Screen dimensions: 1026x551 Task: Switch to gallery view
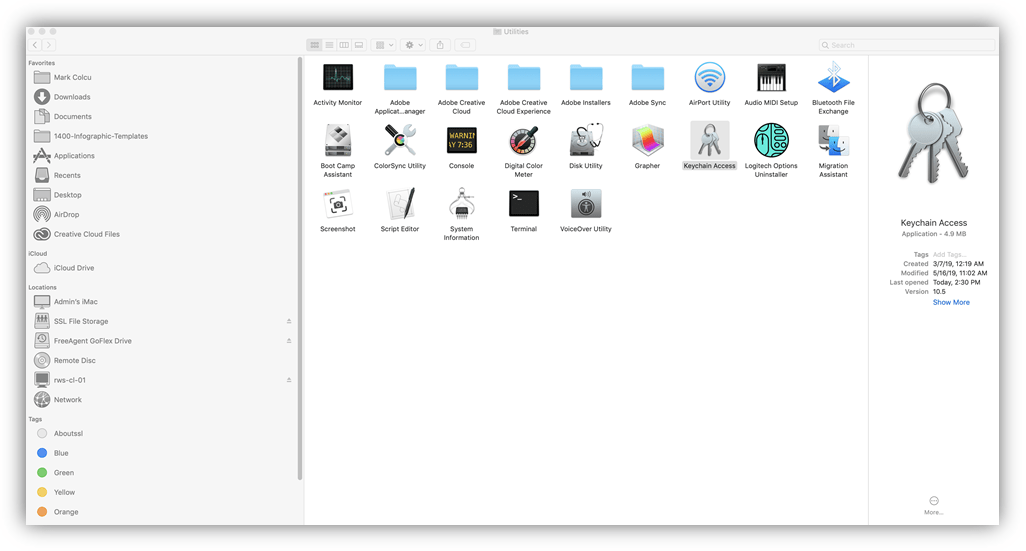[x=359, y=45]
